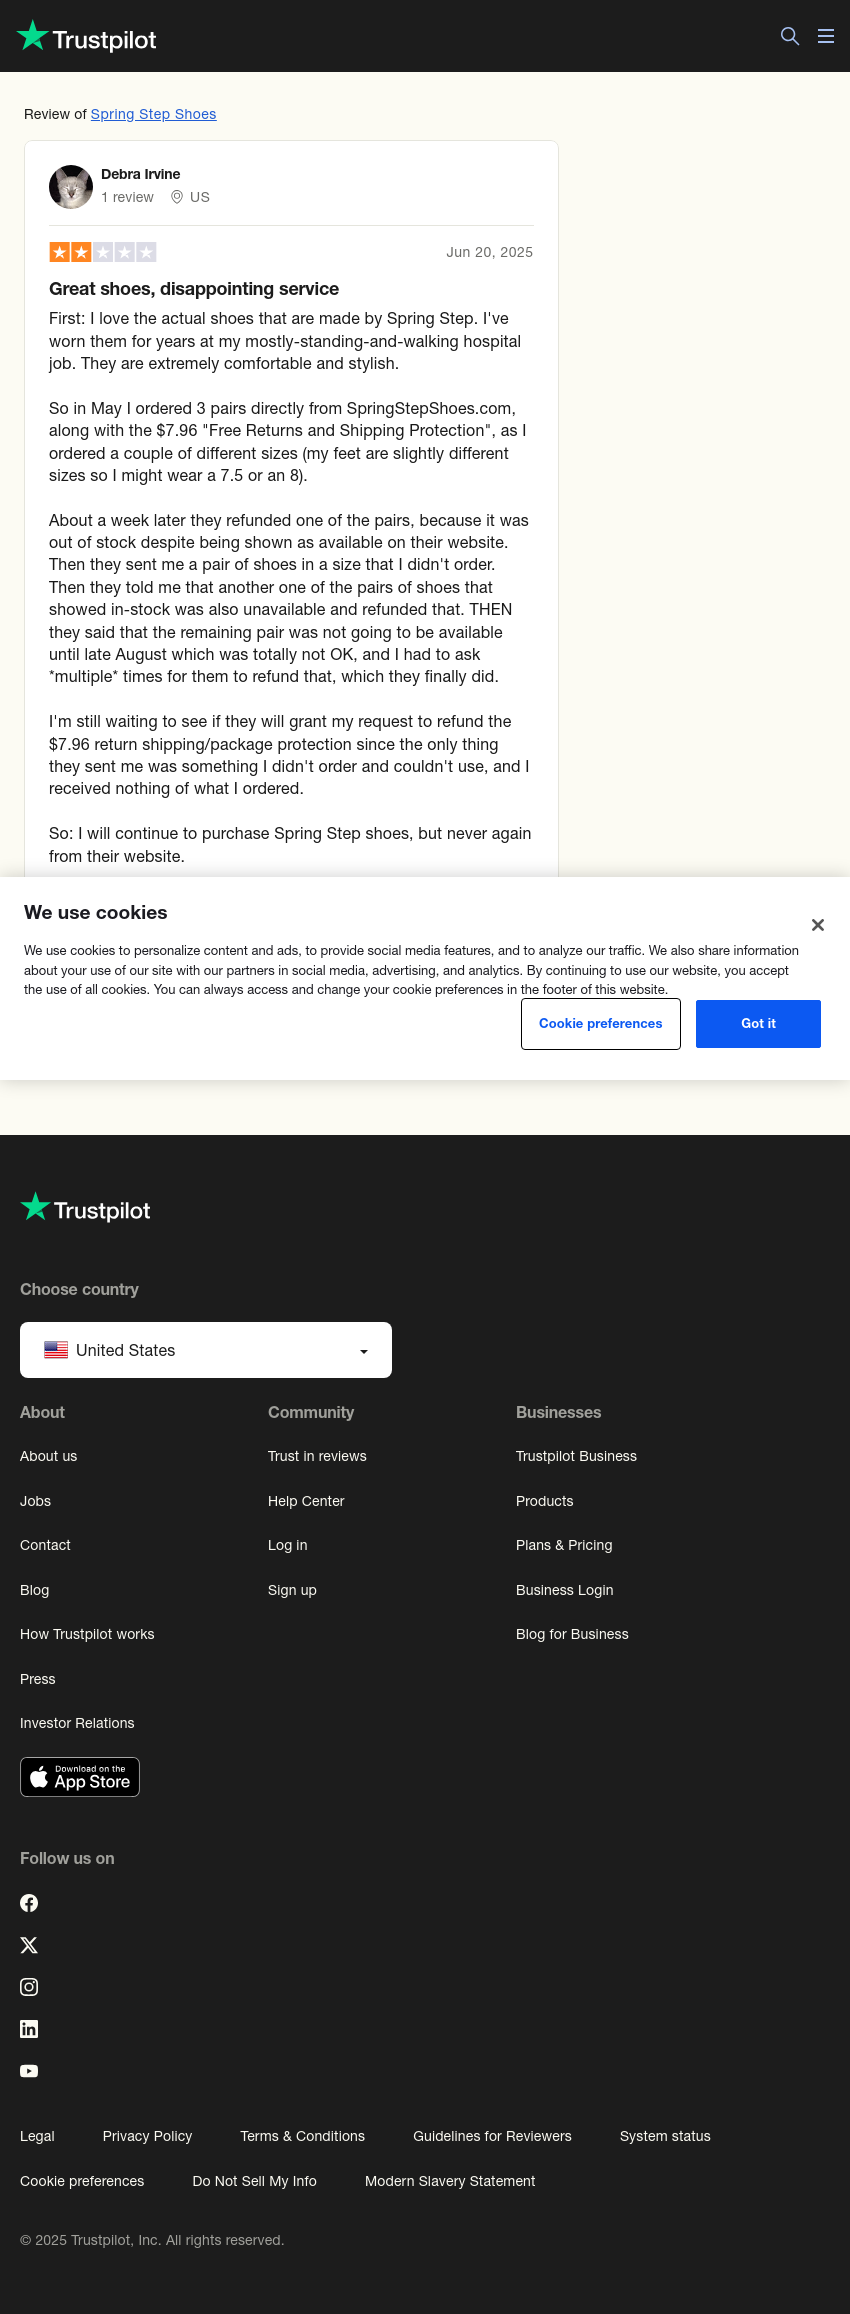Image resolution: width=850 pixels, height=2314 pixels.
Task: Open Trust in reviews link
Action: [317, 1456]
